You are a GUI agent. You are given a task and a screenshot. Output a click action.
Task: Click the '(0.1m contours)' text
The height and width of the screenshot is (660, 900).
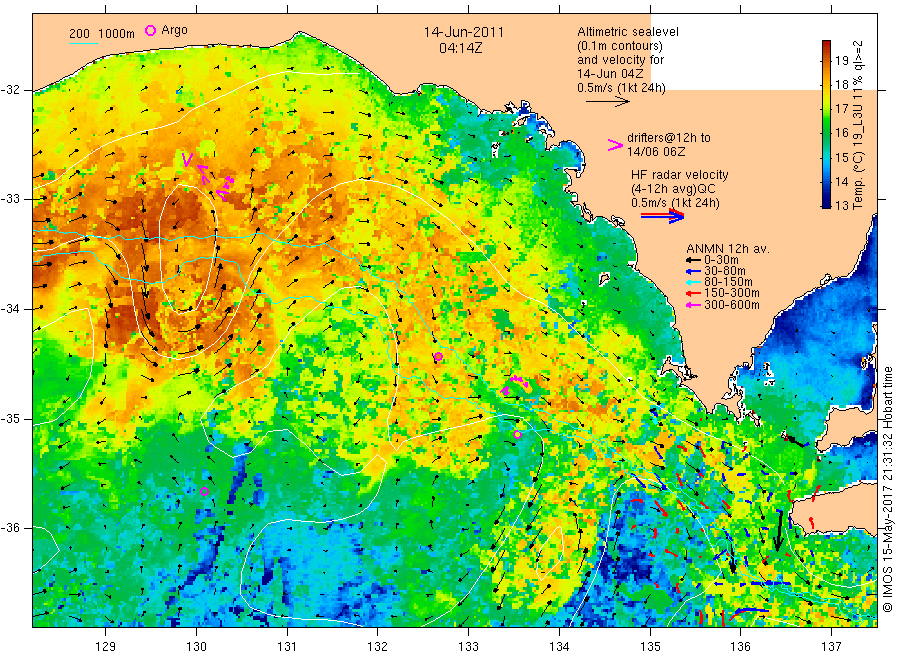point(620,46)
